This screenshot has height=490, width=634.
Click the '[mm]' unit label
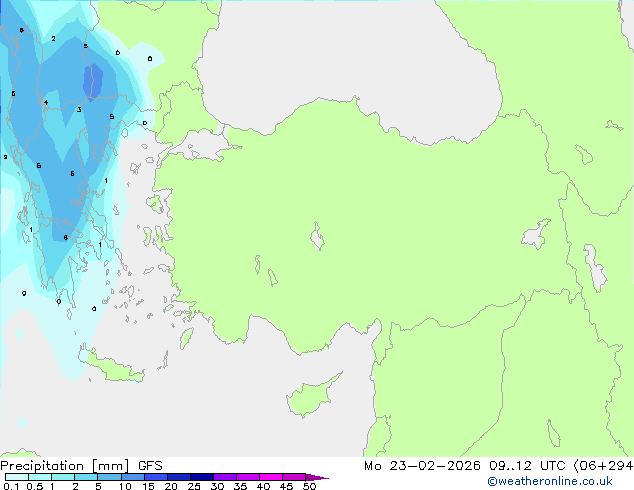click(111, 466)
